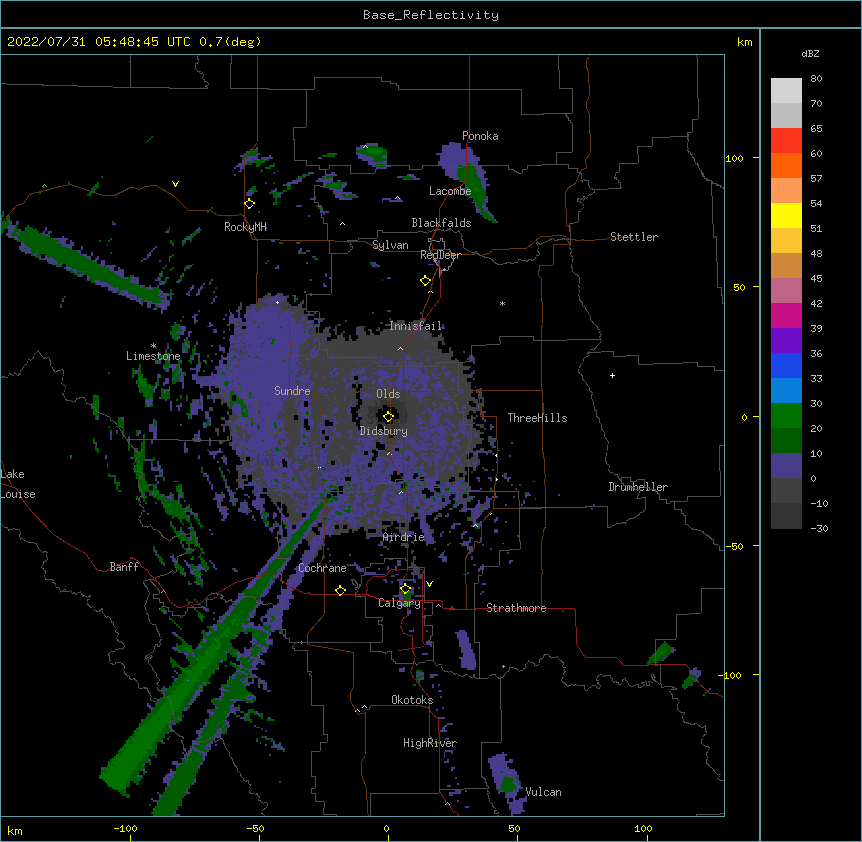This screenshot has width=862, height=842.
Task: Select the bright green 20–30 dBZ legend swatch
Action: pos(786,416)
